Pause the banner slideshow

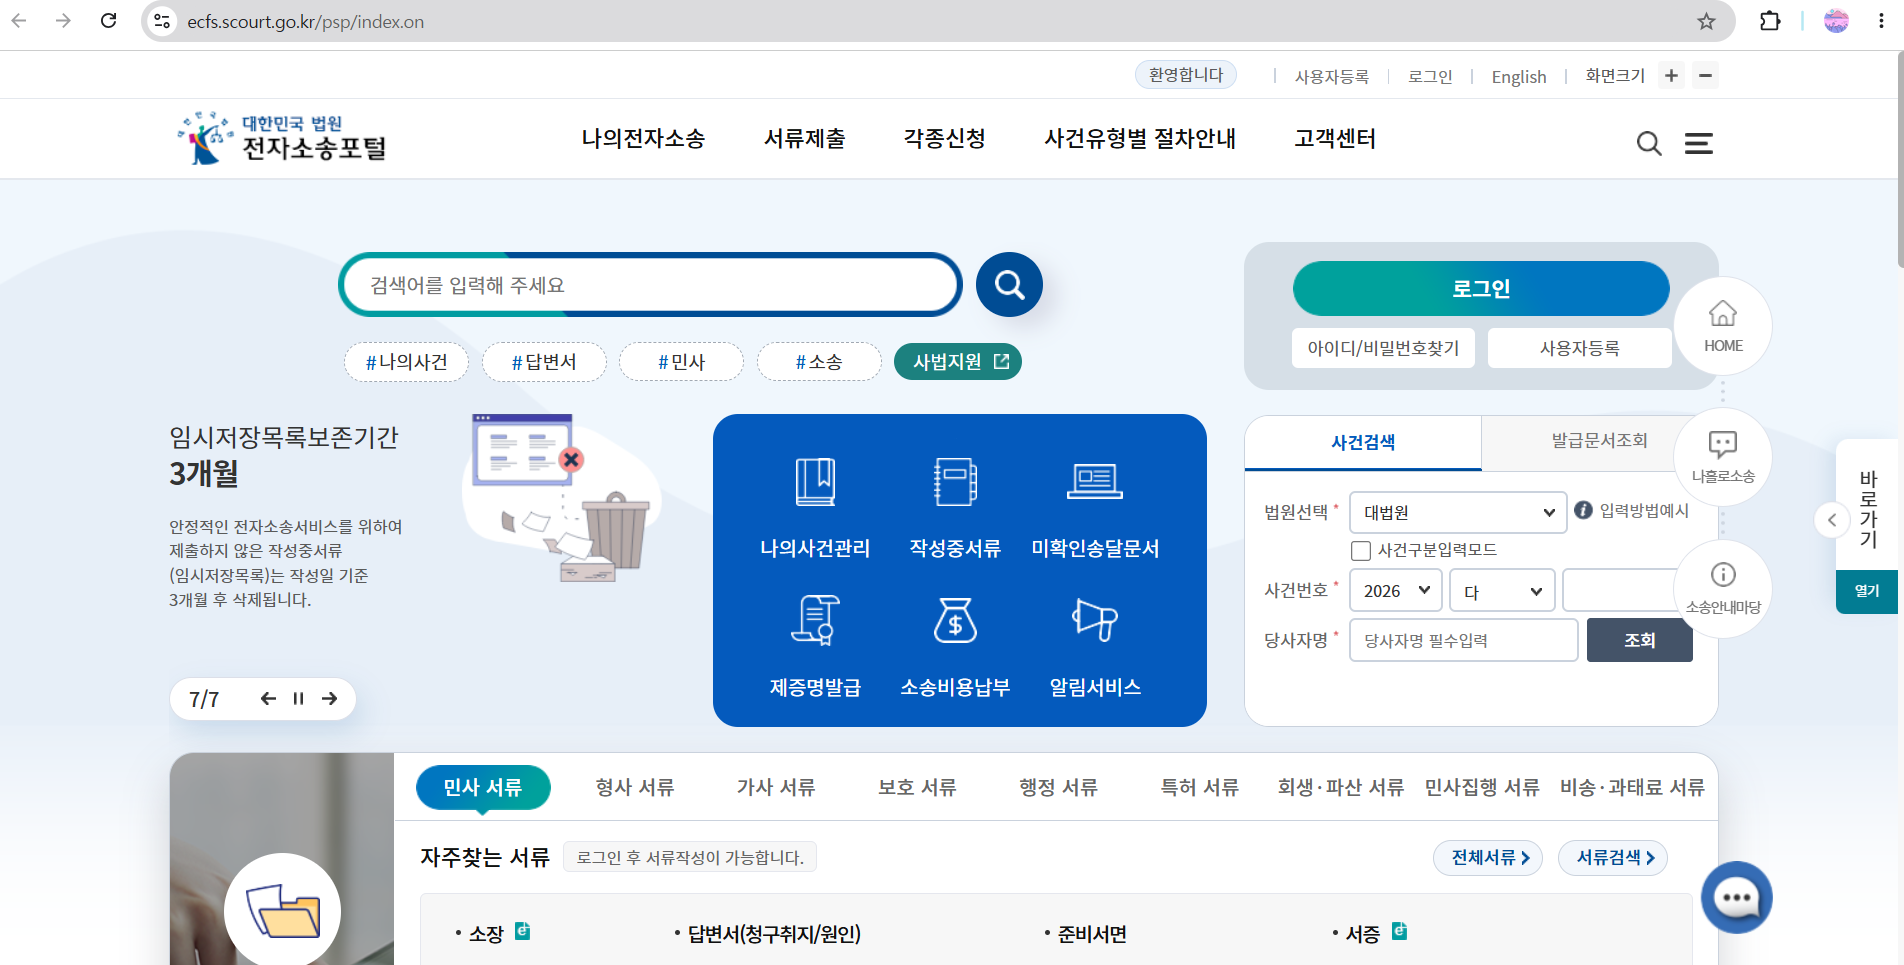298,698
